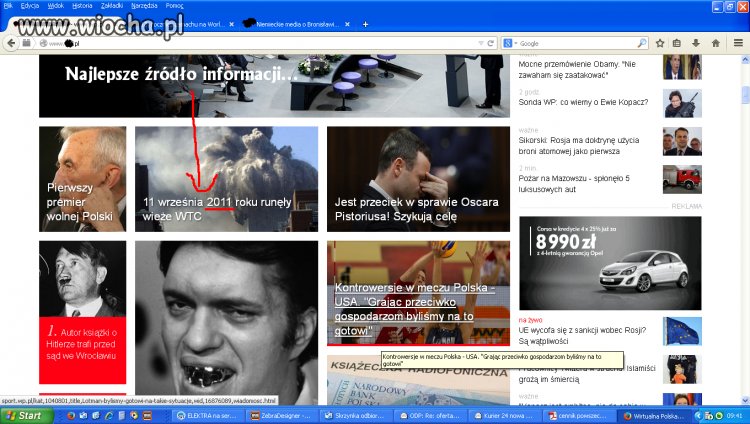Switch to the 'Niemieckie media o Bronisławi...' tab
The height and width of the screenshot is (424, 750).
pos(296,24)
